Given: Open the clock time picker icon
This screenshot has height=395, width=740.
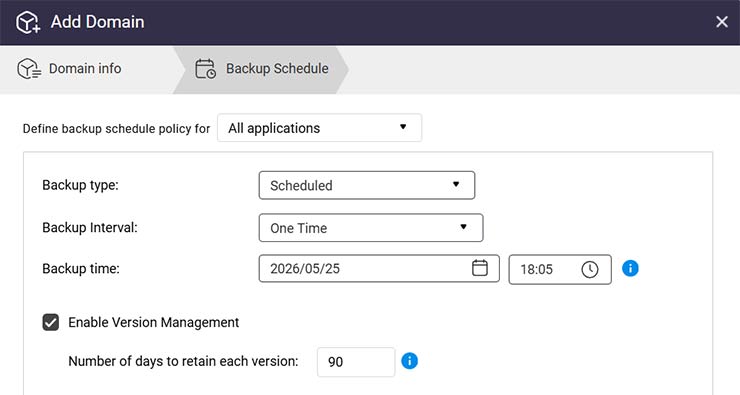Looking at the screenshot, I should click(x=590, y=269).
